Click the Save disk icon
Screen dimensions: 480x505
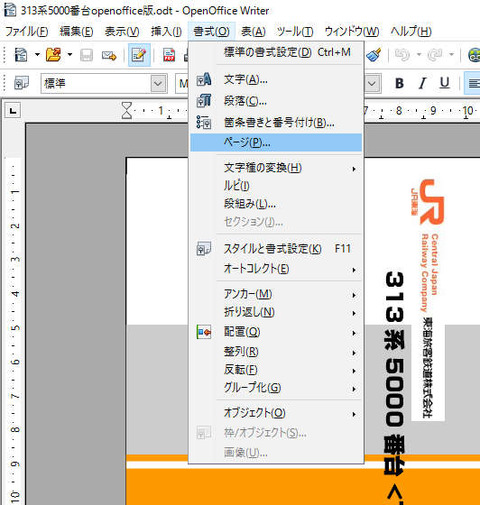coord(86,55)
